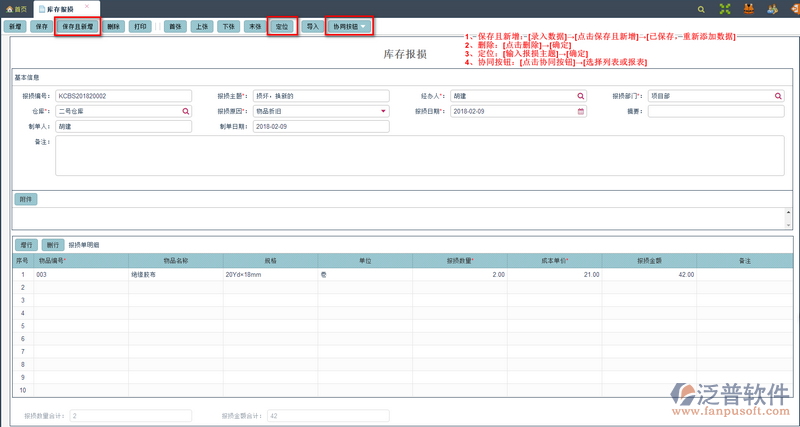
Task: Close the 库存报损 tab
Action: pyautogui.click(x=87, y=6)
